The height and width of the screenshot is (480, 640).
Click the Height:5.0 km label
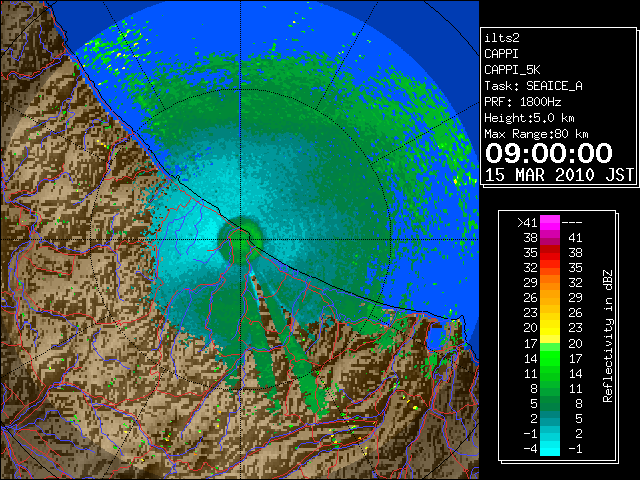(529, 118)
